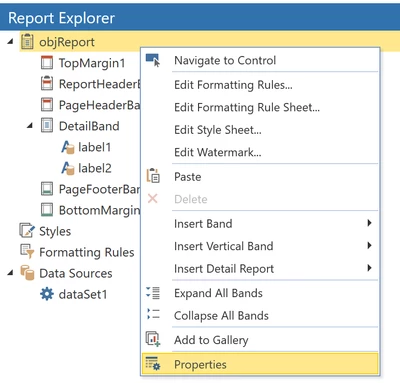Click the TopMargin1 band icon
This screenshot has height=383, width=400.
point(47,63)
